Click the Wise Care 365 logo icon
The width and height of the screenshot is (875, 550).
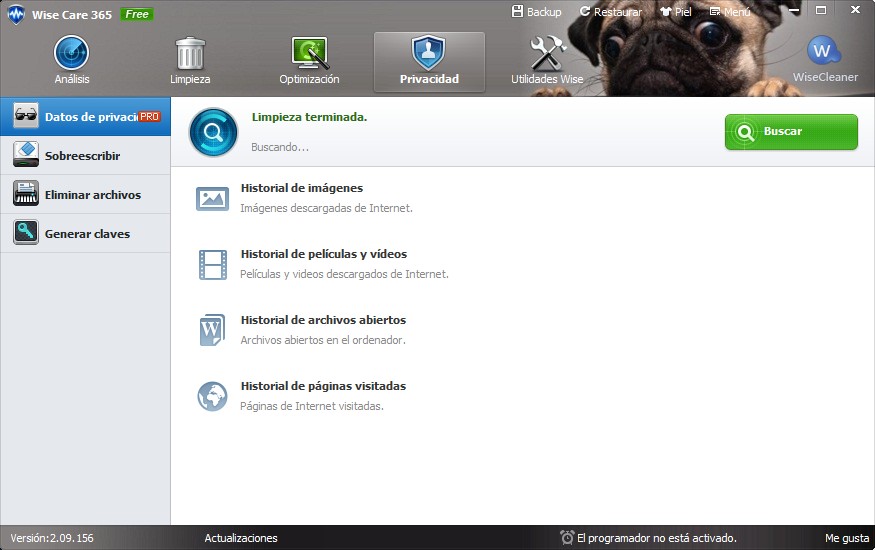[16, 15]
